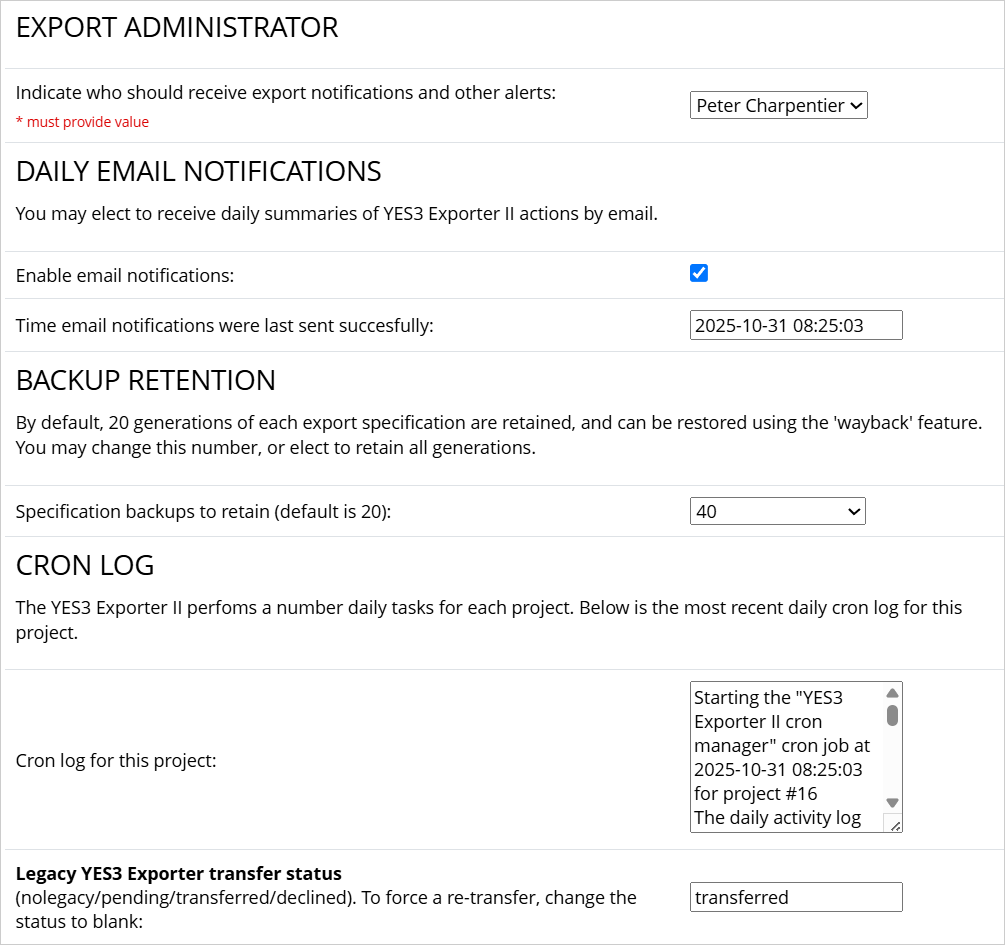Click the cron log scroll-down arrow
The width and height of the screenshot is (1005, 945).
(892, 802)
